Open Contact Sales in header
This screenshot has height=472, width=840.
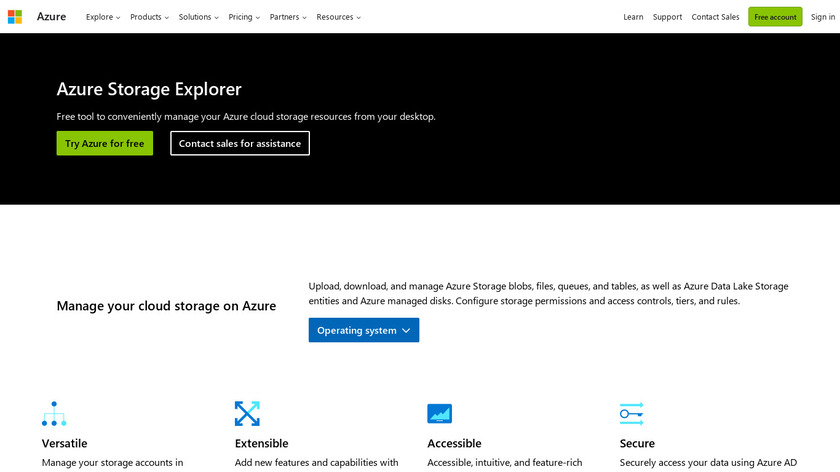pyautogui.click(x=715, y=17)
